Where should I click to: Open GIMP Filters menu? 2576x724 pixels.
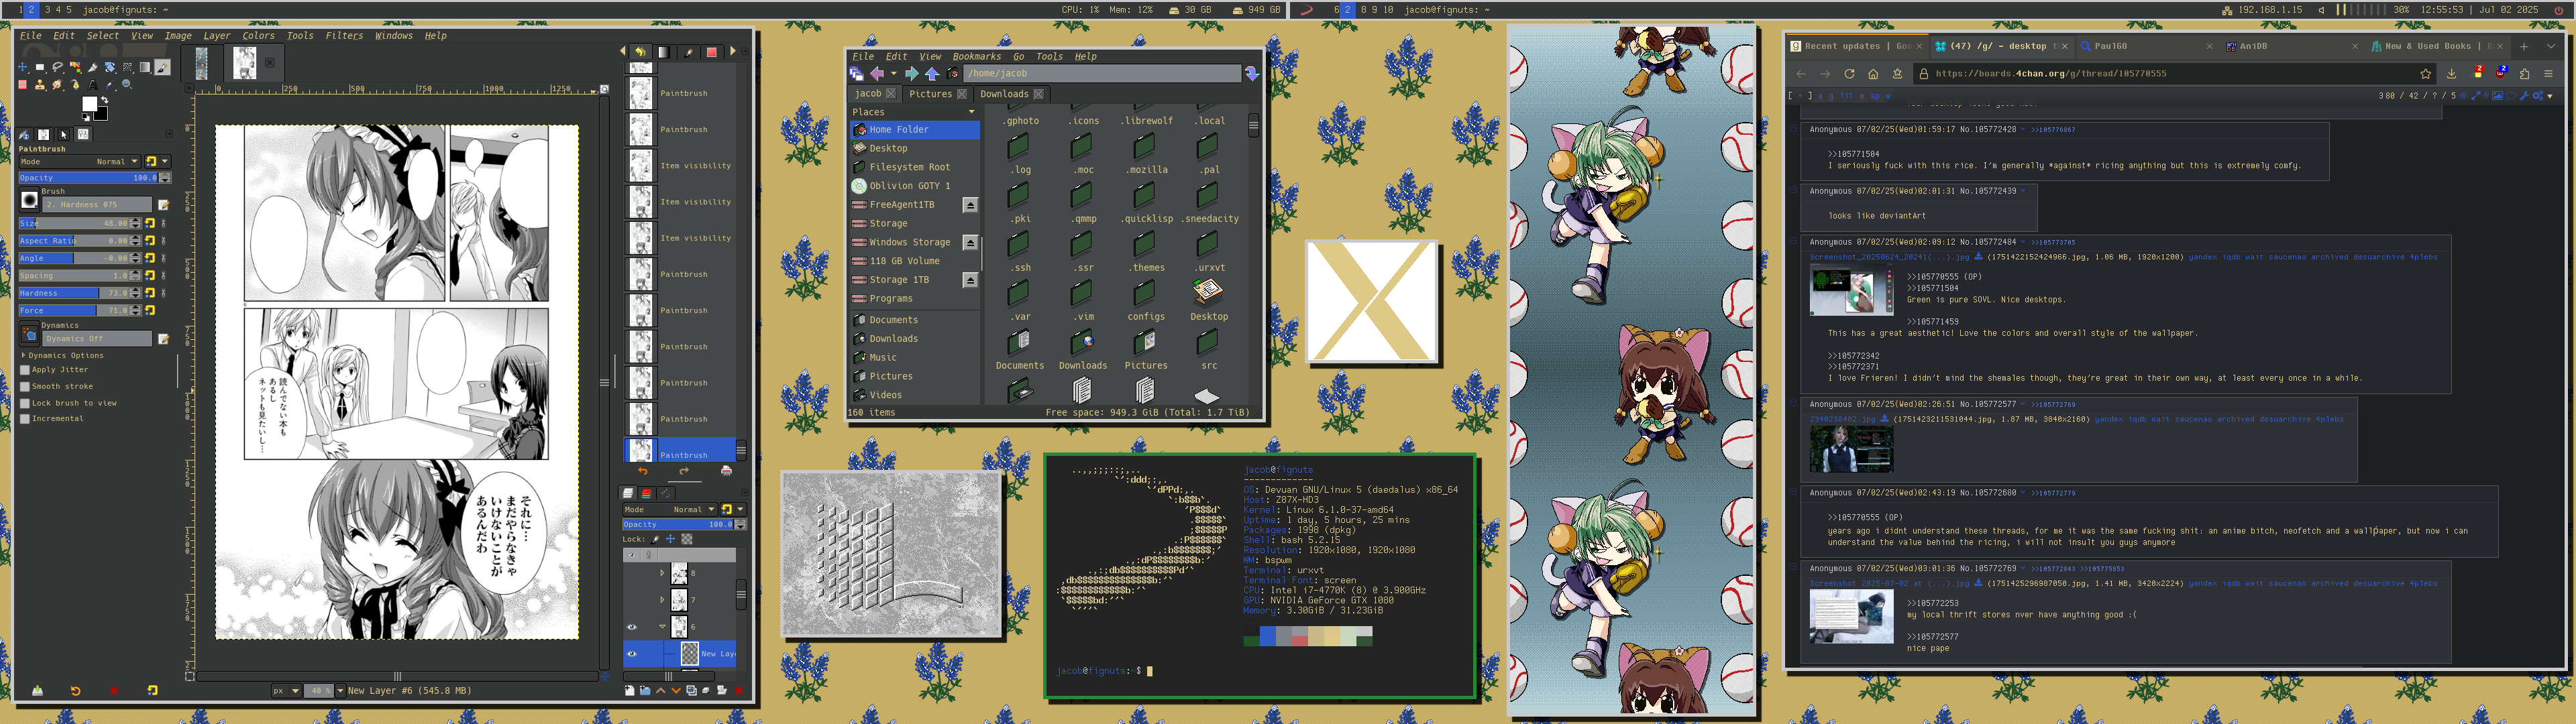coord(344,36)
